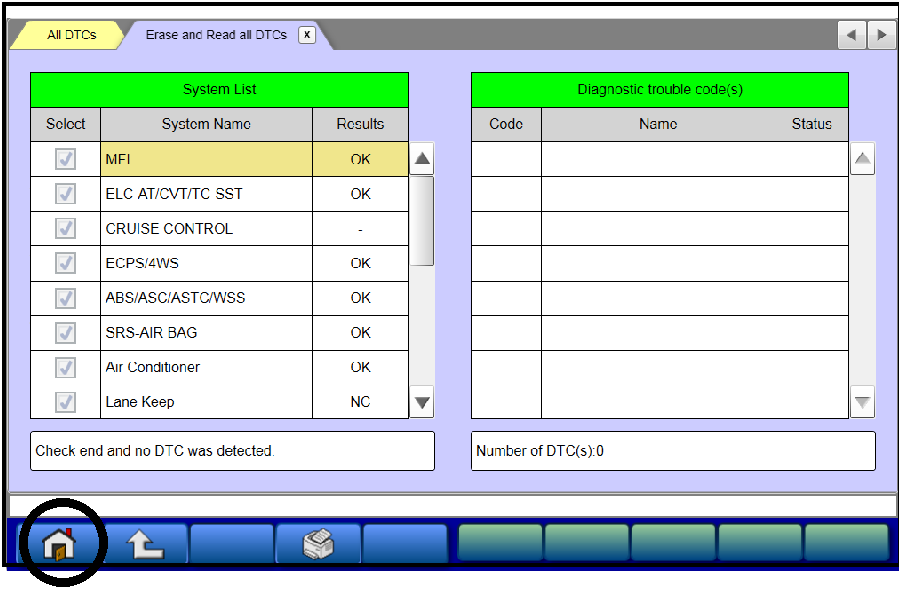Image resolution: width=901 pixels, height=589 pixels.
Task: Click the printer icon in toolbar
Action: 318,545
